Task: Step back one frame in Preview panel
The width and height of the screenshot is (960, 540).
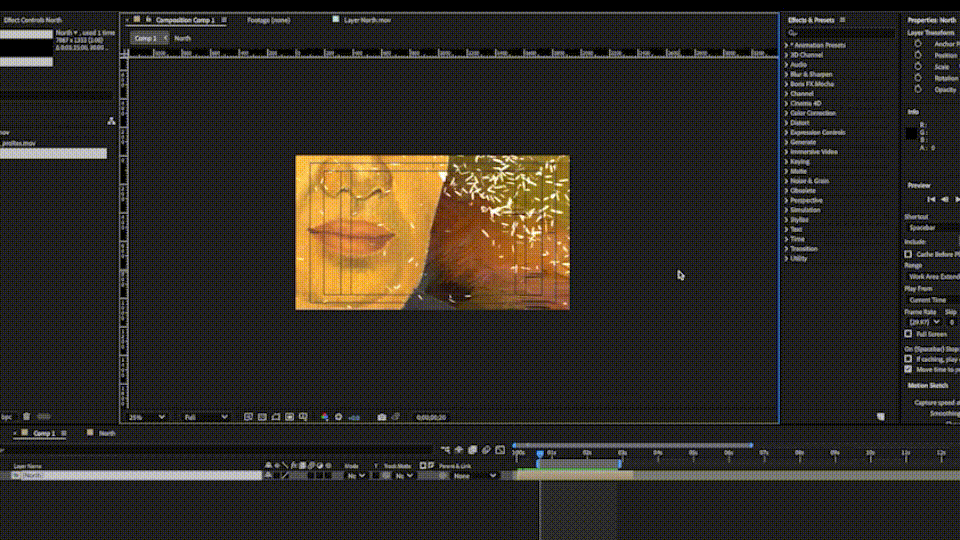Action: [x=945, y=199]
